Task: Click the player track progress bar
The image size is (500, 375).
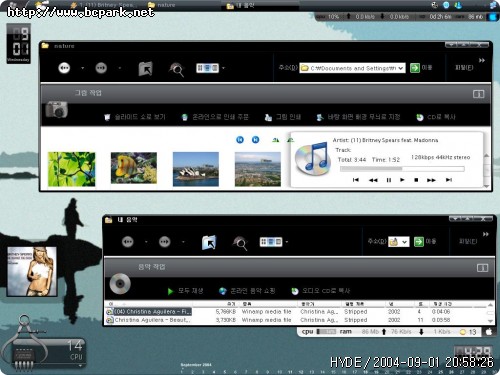Action: pos(402,169)
